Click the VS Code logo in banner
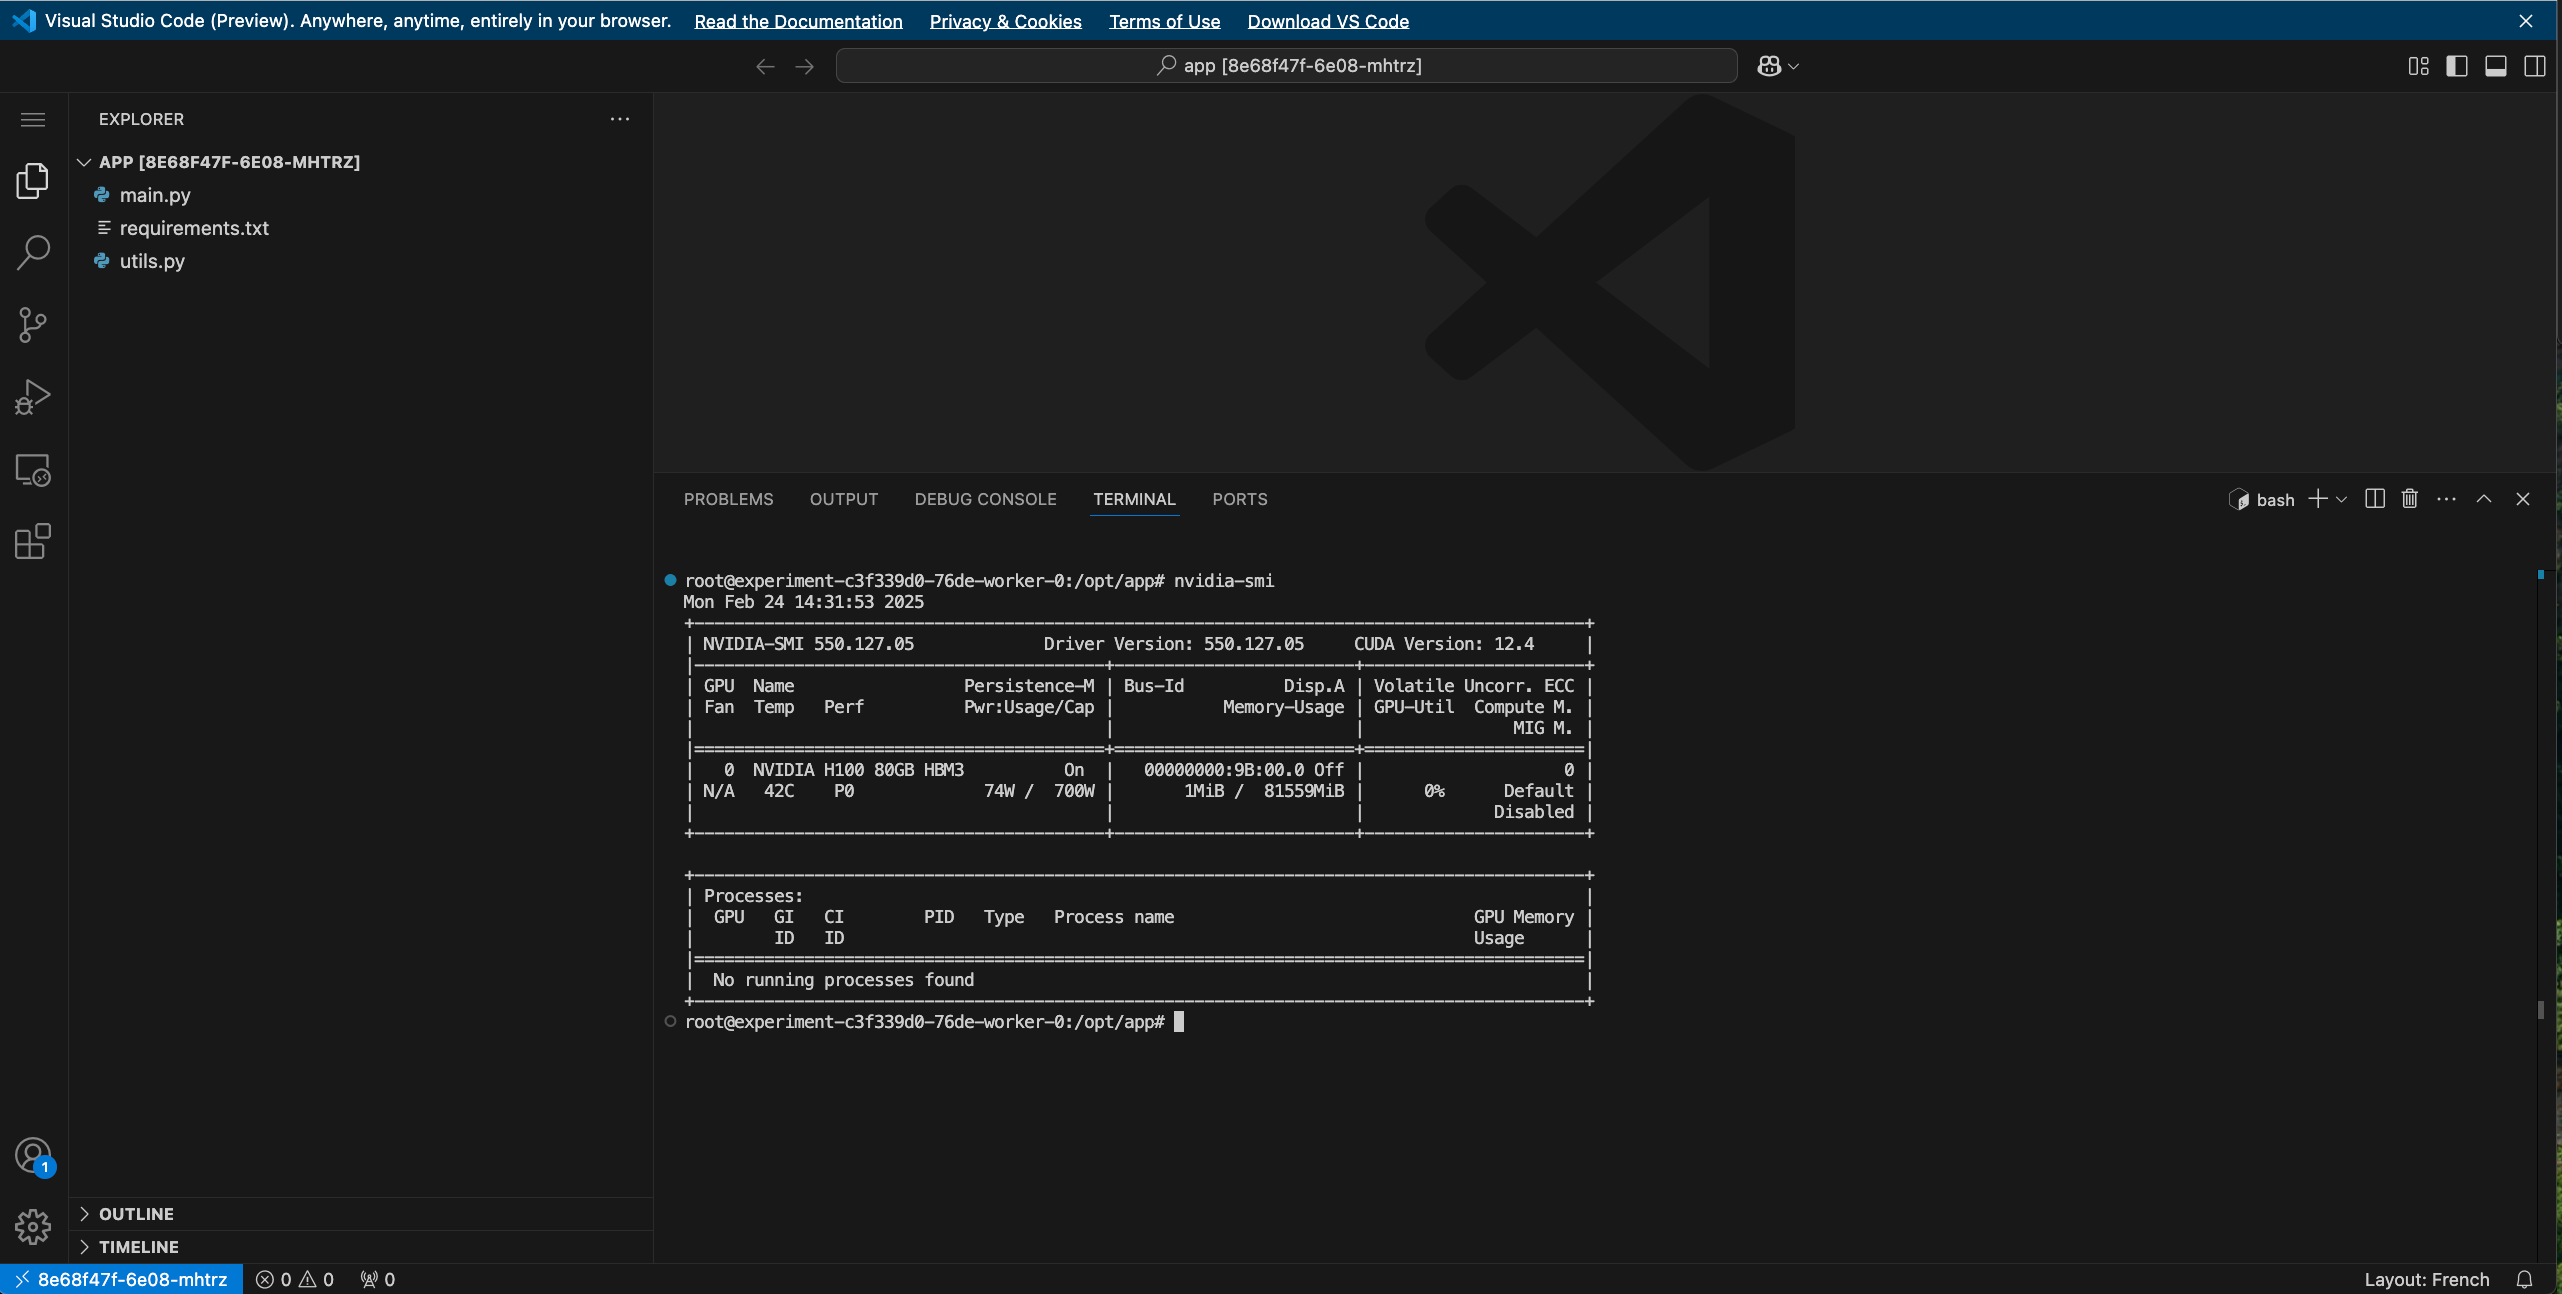Image resolution: width=2562 pixels, height=1294 pixels. pos(24,20)
